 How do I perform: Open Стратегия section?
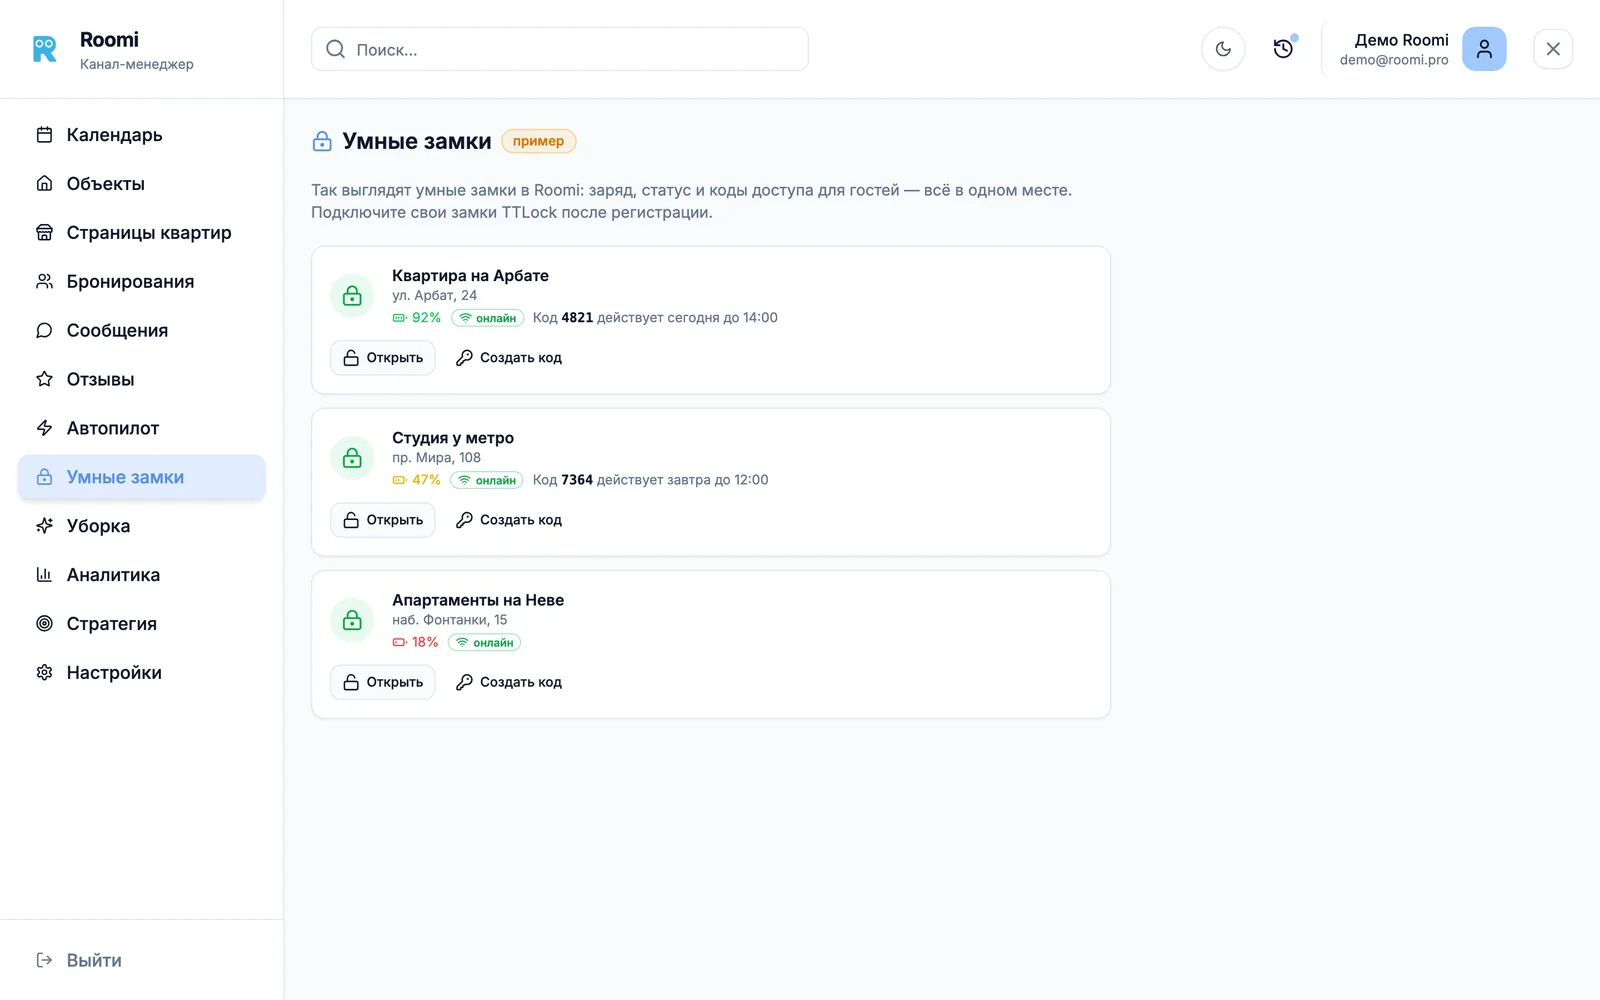click(142, 624)
